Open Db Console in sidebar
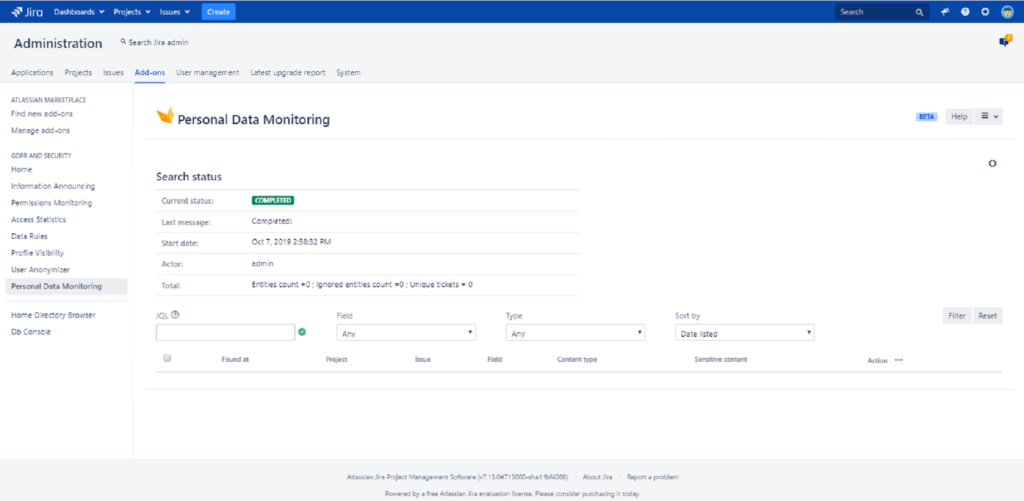This screenshot has height=501, width=1024. [31, 332]
